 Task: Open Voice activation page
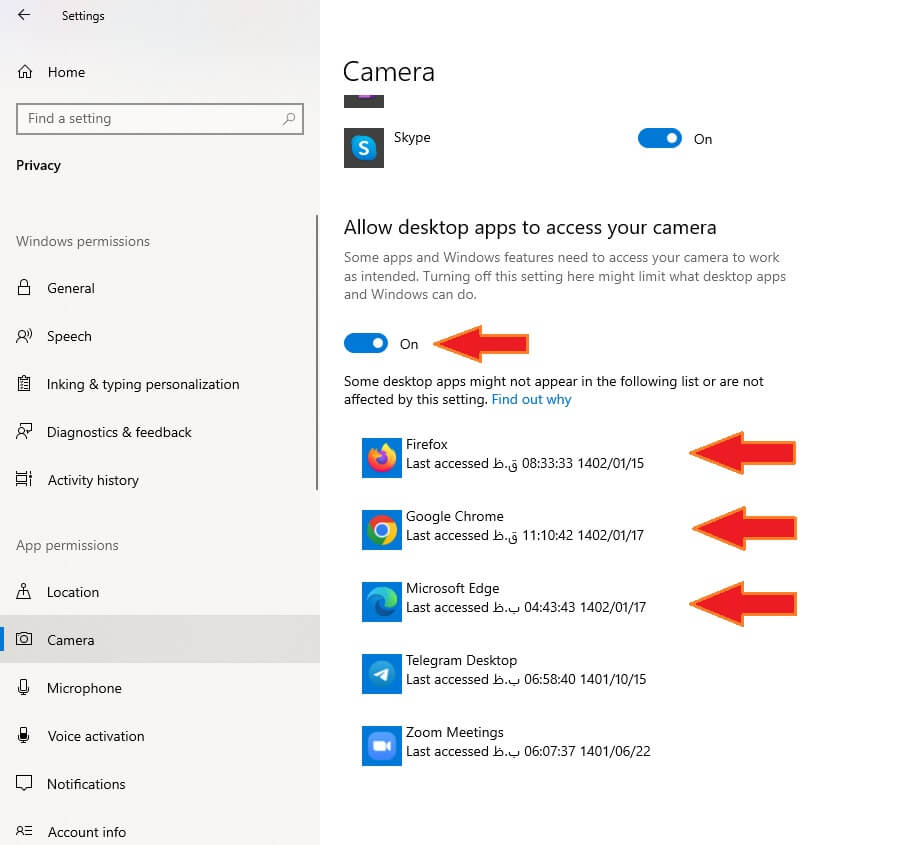pos(96,736)
